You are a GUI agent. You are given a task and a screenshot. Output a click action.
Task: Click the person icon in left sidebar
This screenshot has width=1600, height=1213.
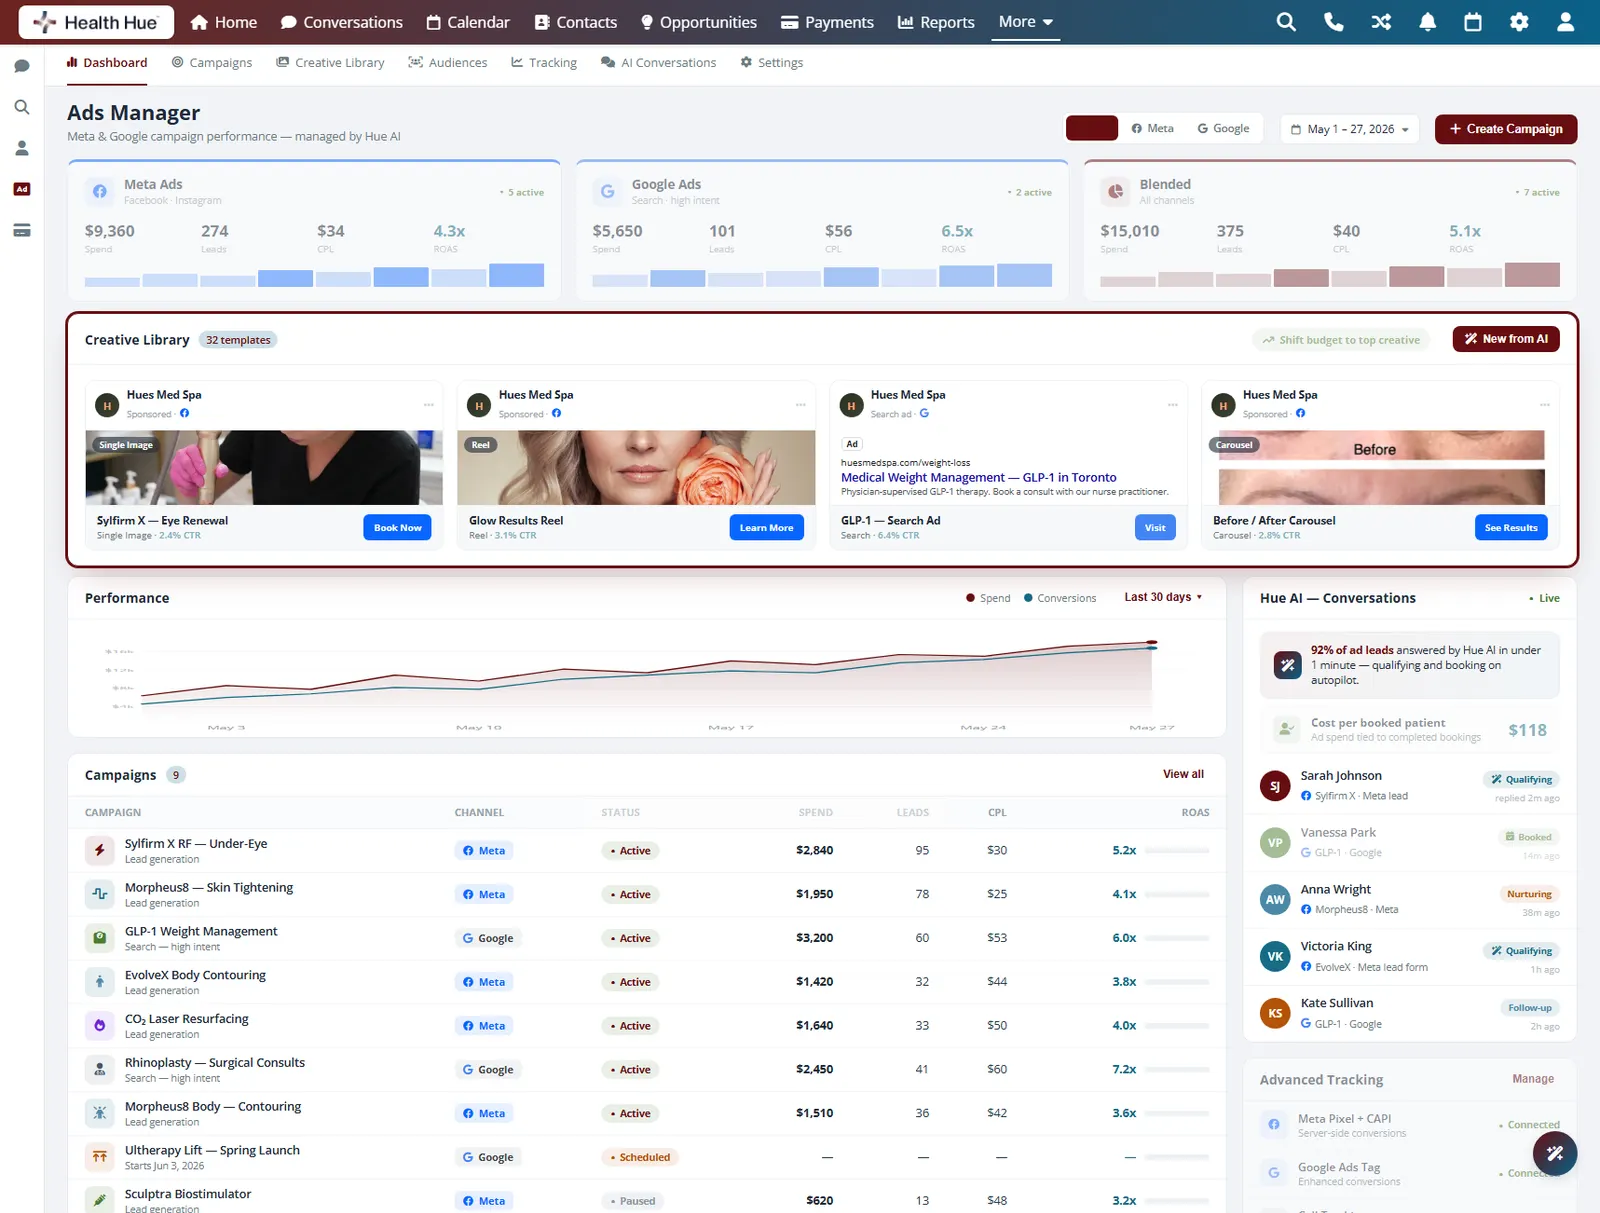tap(22, 148)
